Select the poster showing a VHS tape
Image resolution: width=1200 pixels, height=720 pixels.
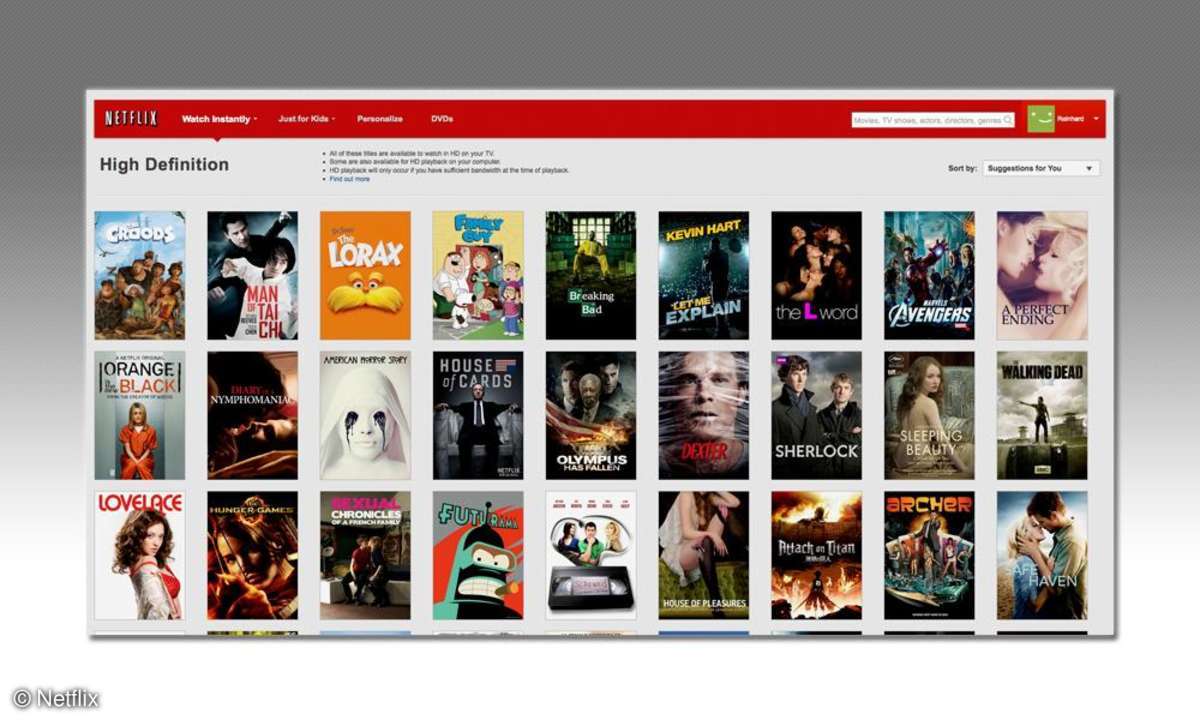click(x=591, y=555)
